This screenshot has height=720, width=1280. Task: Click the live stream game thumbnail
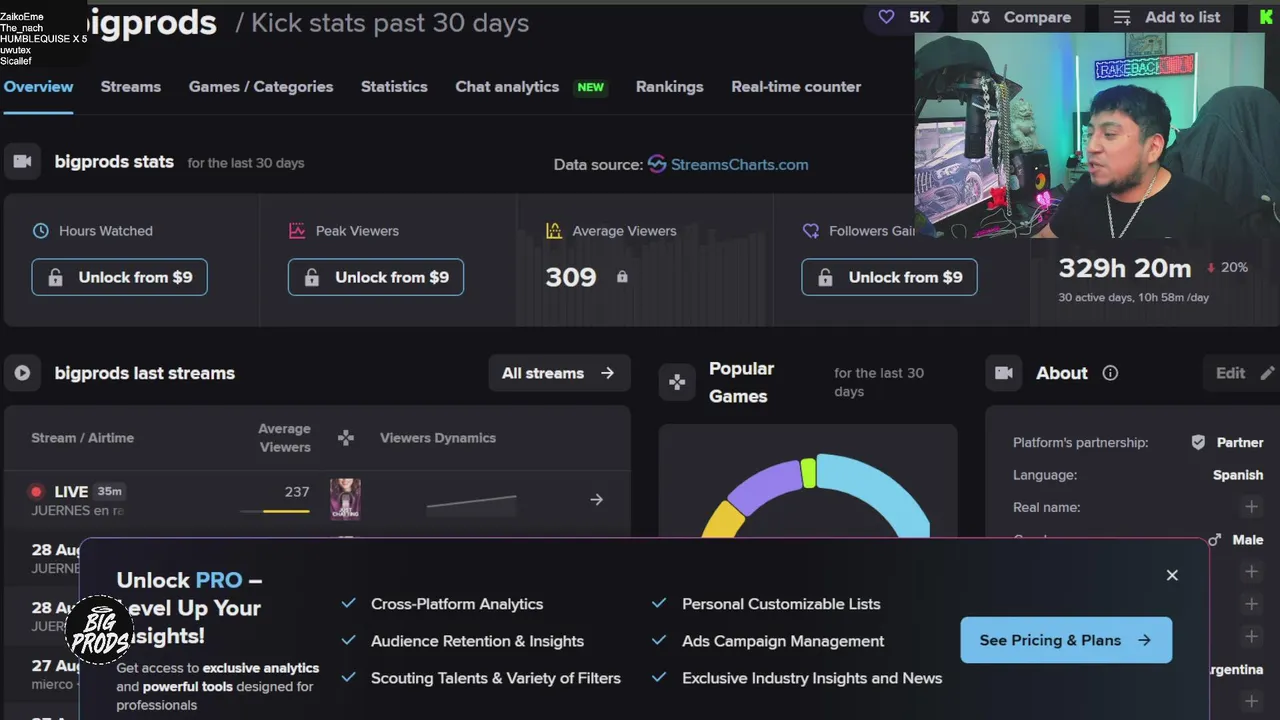pyautogui.click(x=345, y=499)
